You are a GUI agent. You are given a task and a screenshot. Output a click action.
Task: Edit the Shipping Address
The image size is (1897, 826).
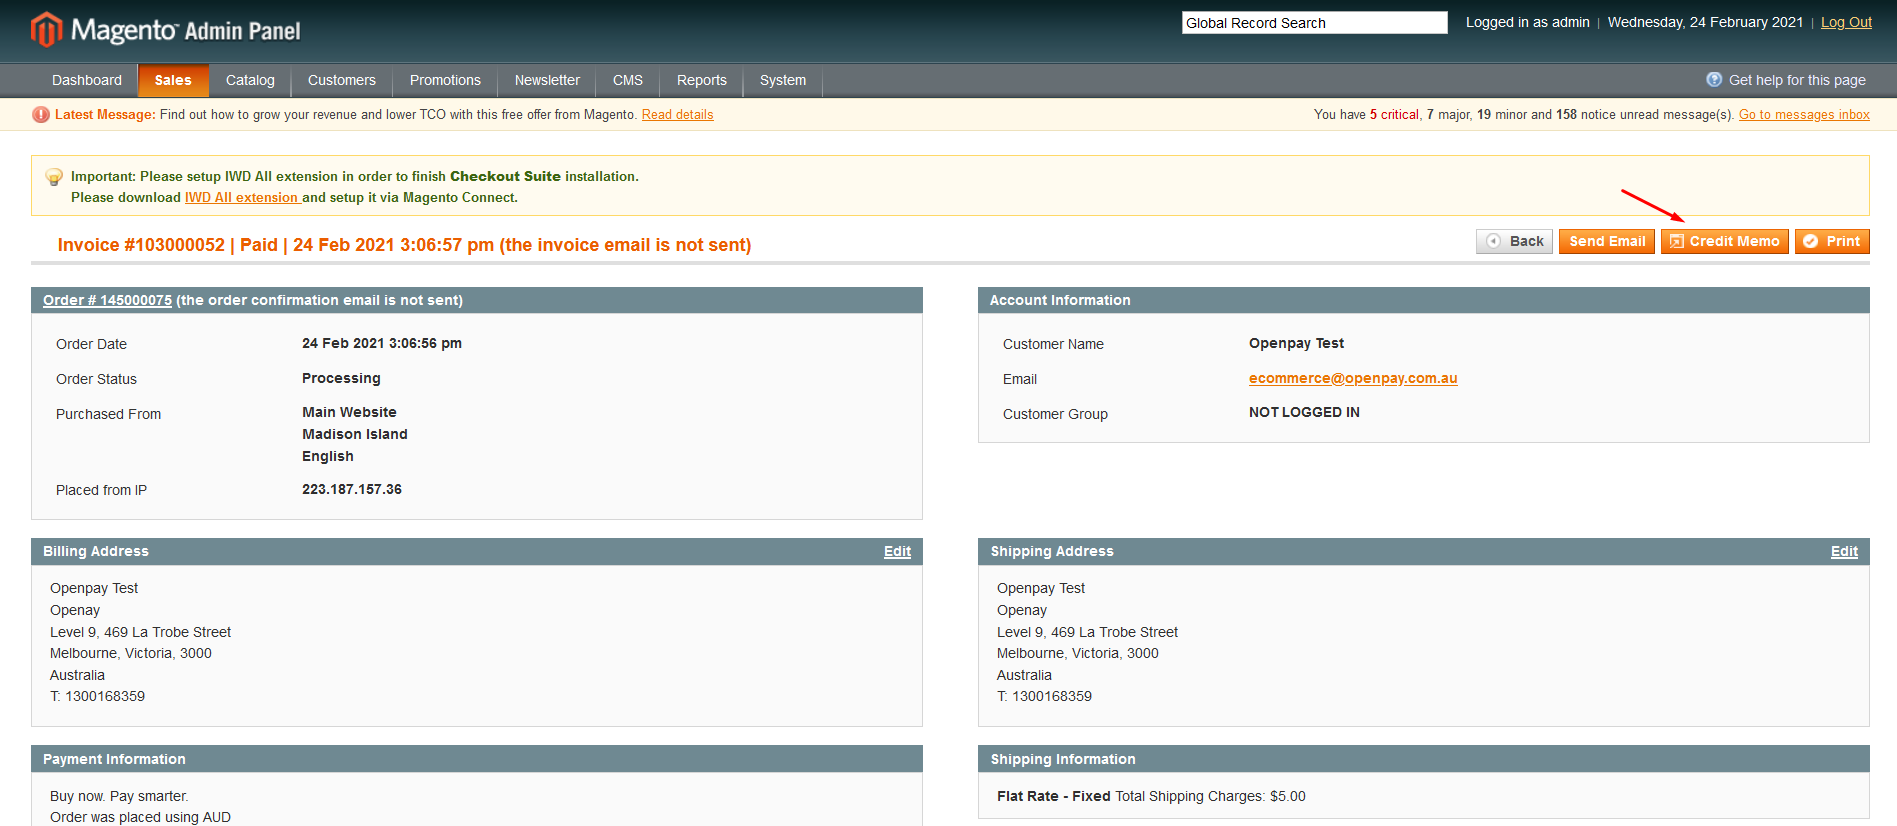1843,551
